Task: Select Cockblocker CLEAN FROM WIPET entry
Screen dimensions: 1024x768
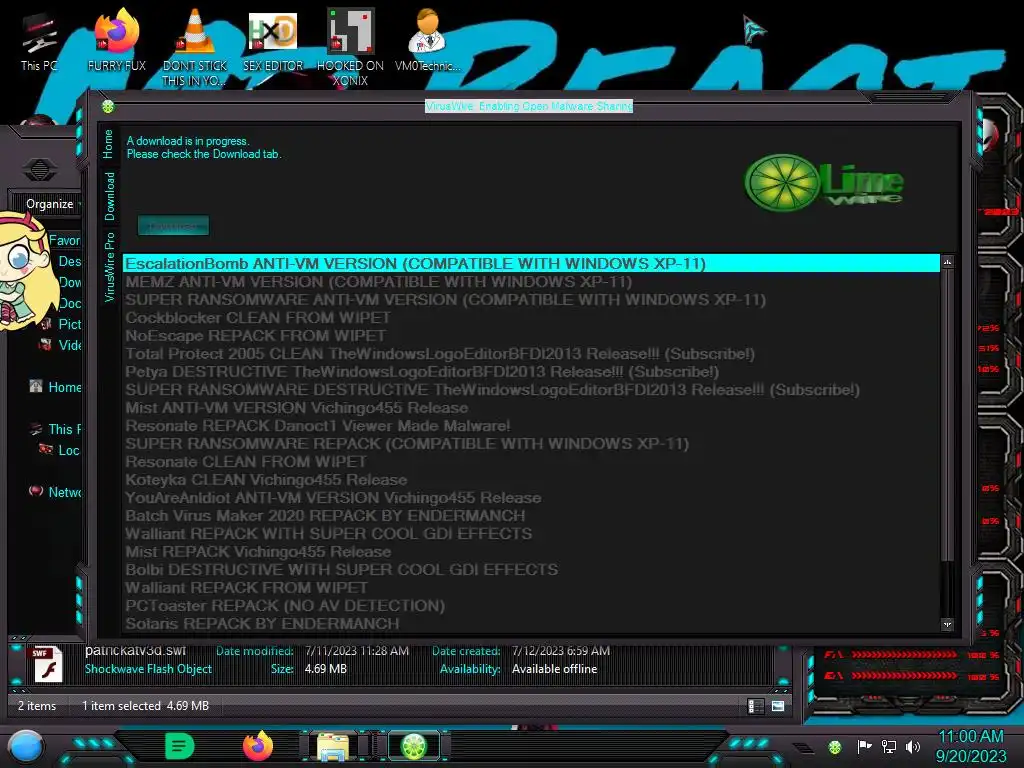Action: pos(531,318)
